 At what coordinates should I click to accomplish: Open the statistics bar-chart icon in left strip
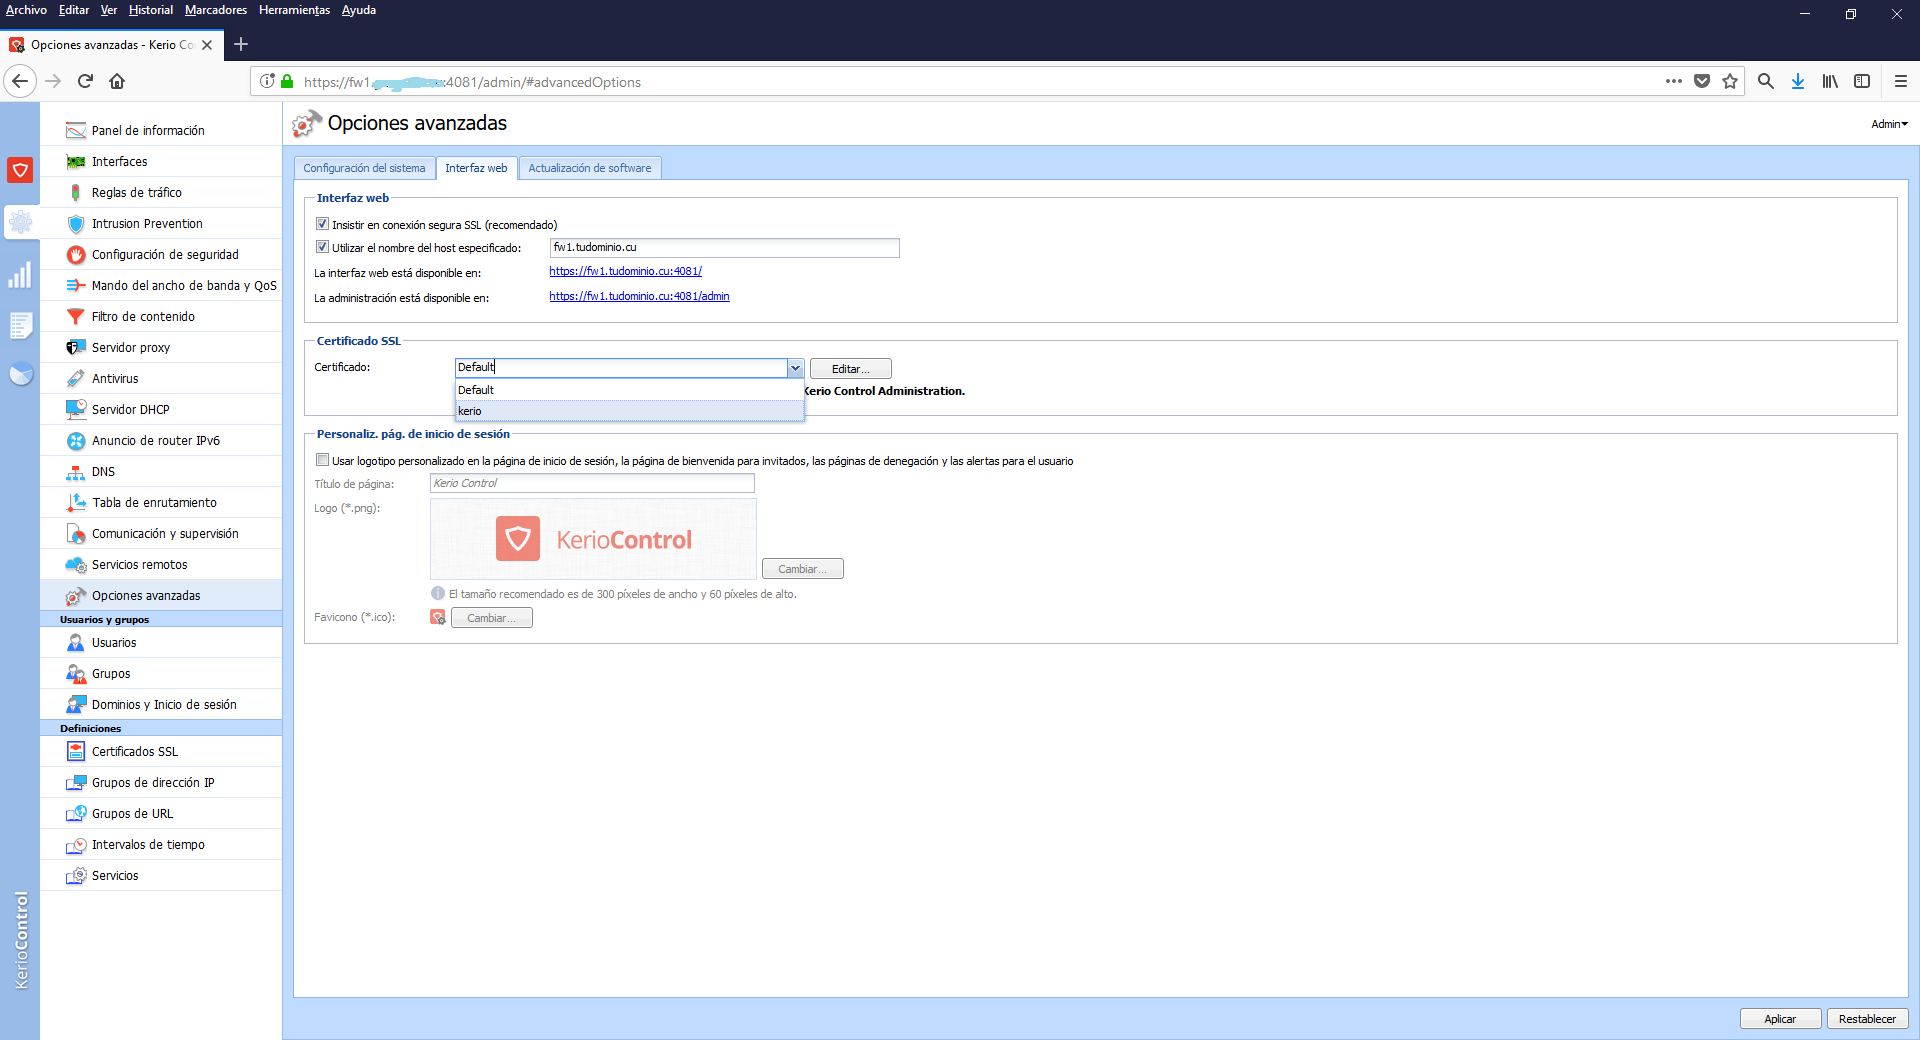(20, 274)
